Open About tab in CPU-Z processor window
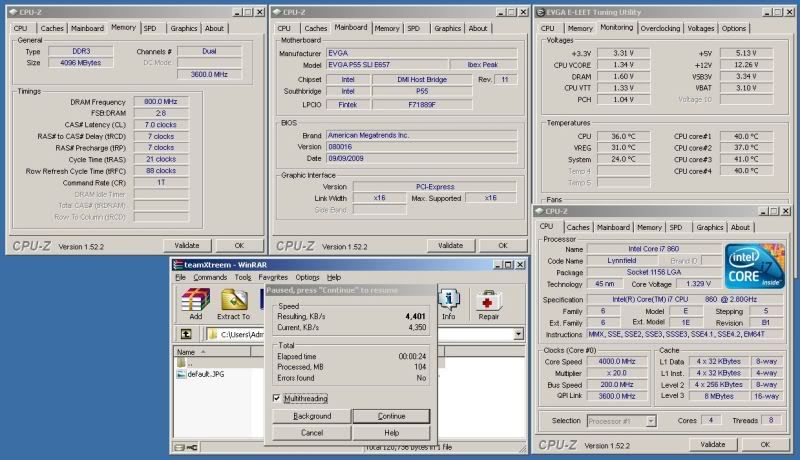The width and height of the screenshot is (800, 460). click(x=740, y=227)
